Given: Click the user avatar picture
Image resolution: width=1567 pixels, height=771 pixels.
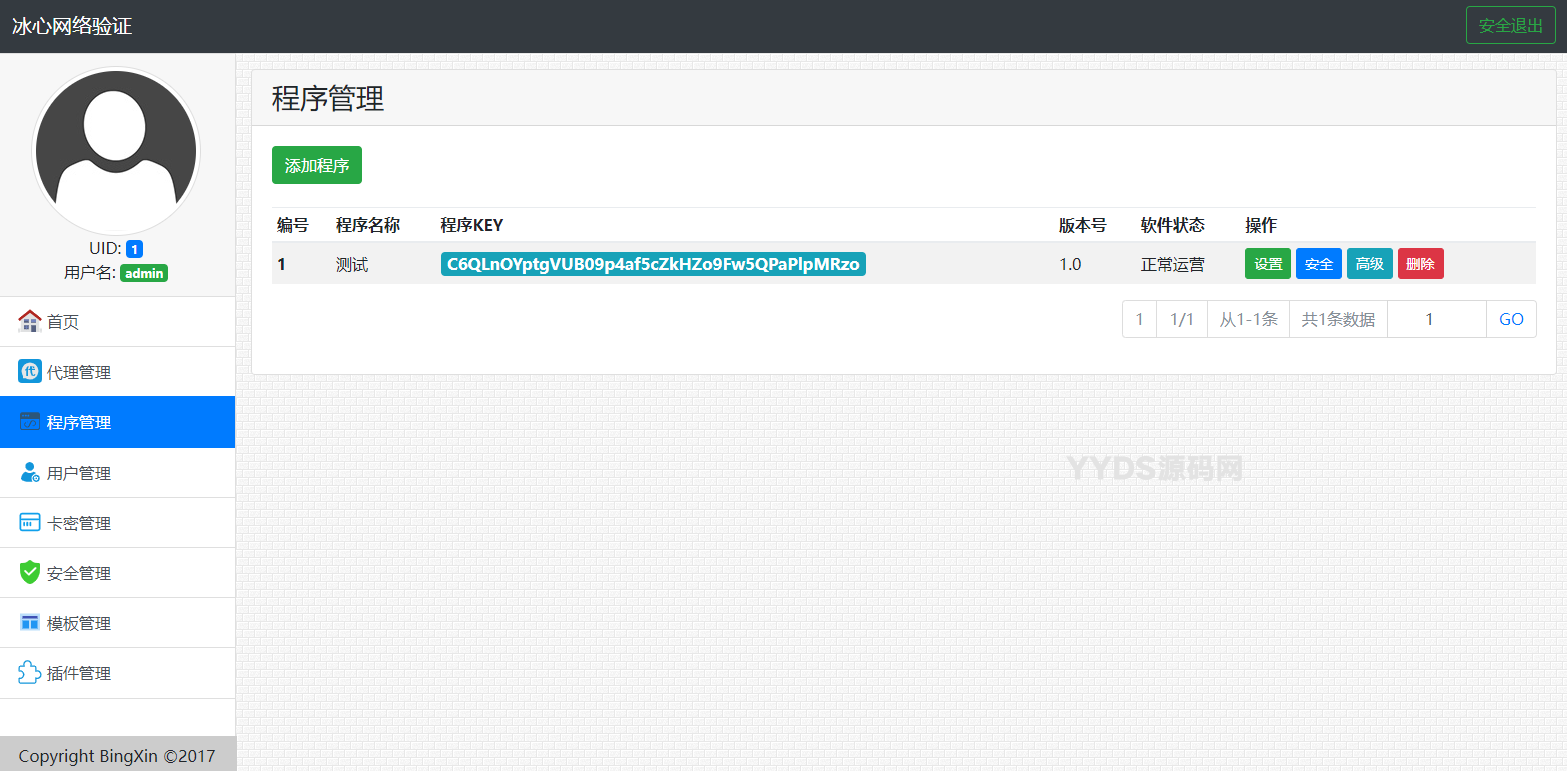Looking at the screenshot, I should coord(117,151).
